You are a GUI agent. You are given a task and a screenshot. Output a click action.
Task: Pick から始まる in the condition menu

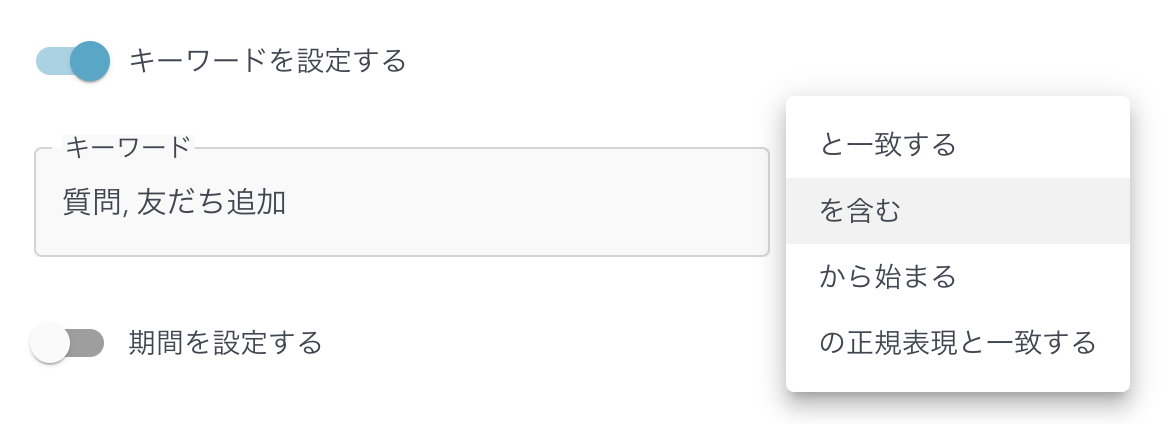(888, 276)
